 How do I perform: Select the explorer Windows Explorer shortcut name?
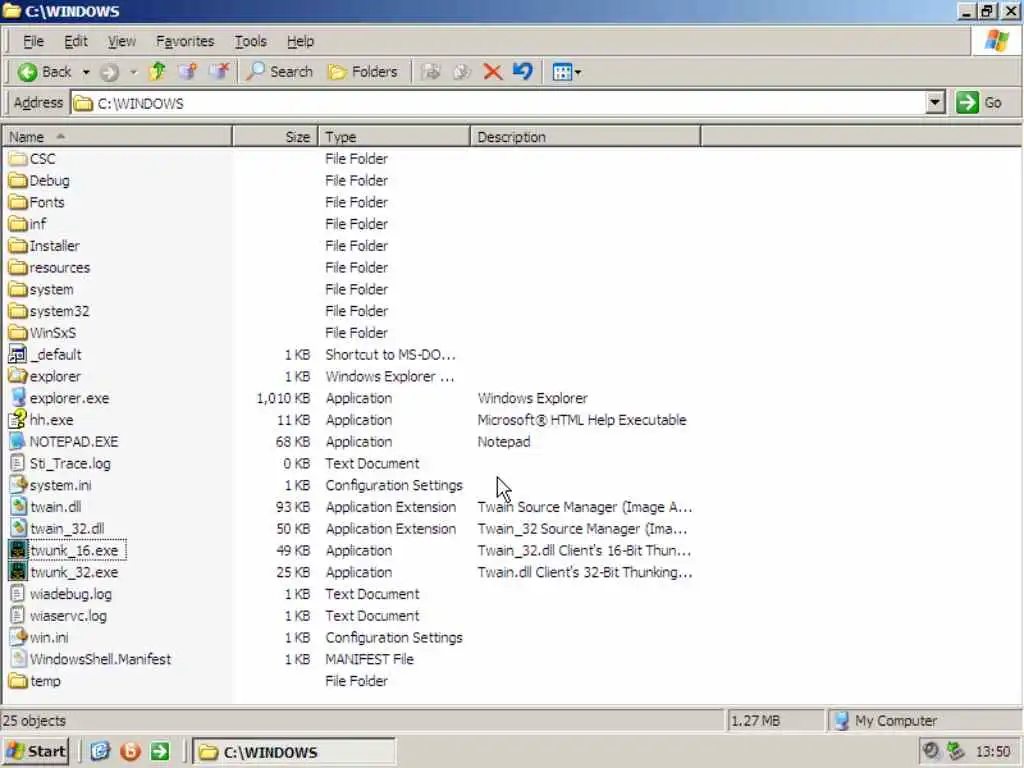click(x=56, y=377)
